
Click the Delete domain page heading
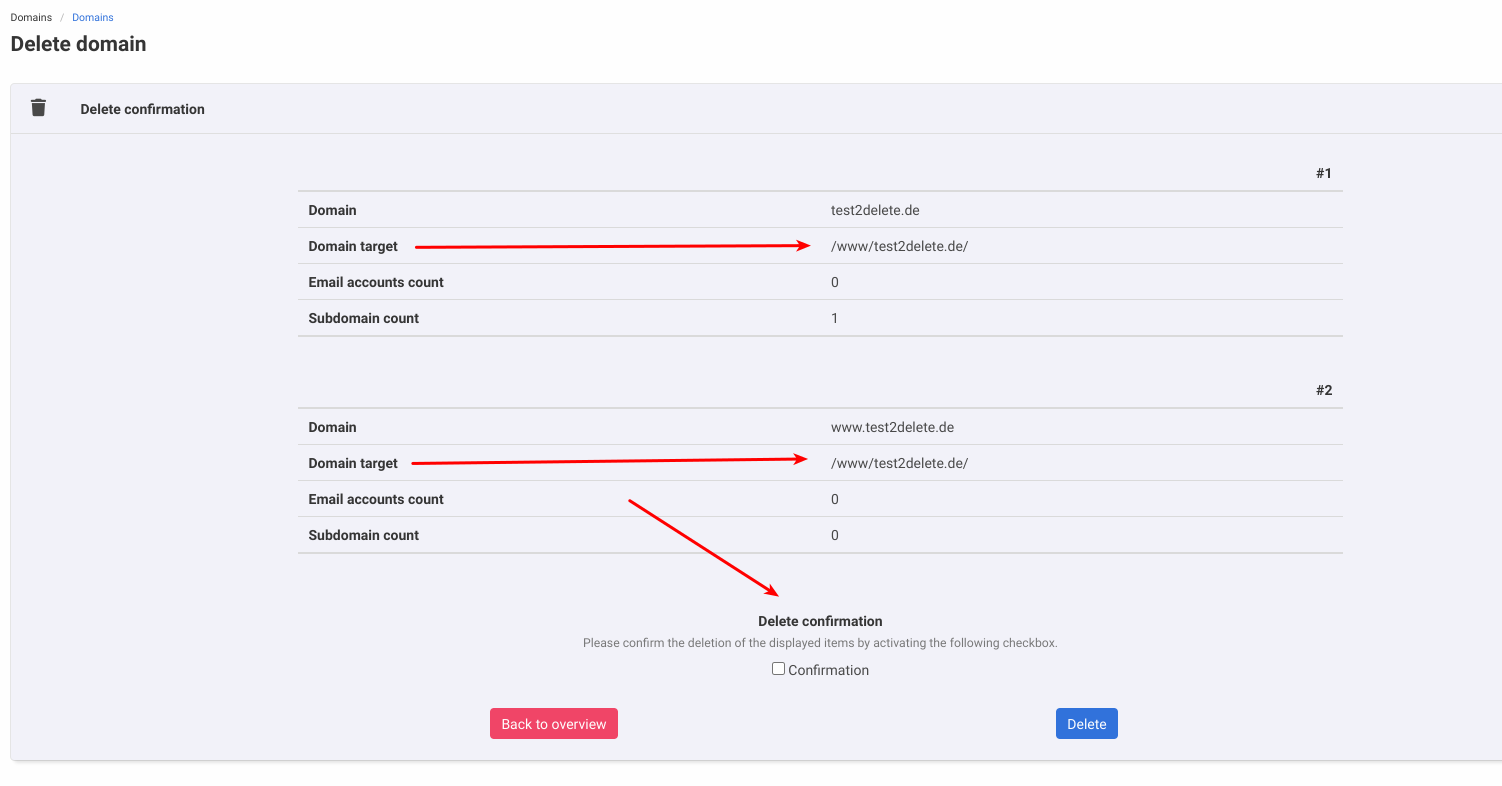(78, 44)
